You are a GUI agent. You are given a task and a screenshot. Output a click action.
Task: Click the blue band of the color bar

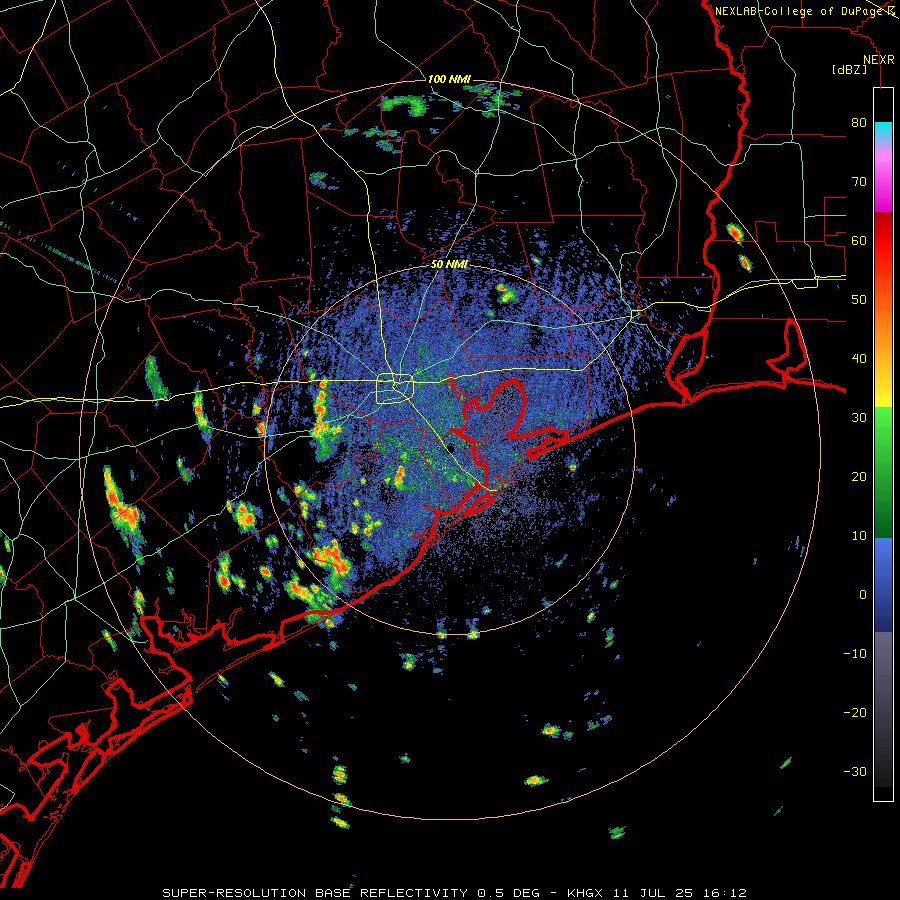coord(883,585)
